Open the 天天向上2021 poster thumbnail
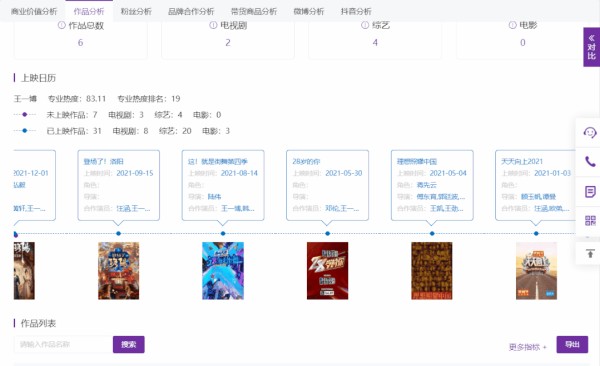Screen dimensions: 600x366 tap(536, 270)
